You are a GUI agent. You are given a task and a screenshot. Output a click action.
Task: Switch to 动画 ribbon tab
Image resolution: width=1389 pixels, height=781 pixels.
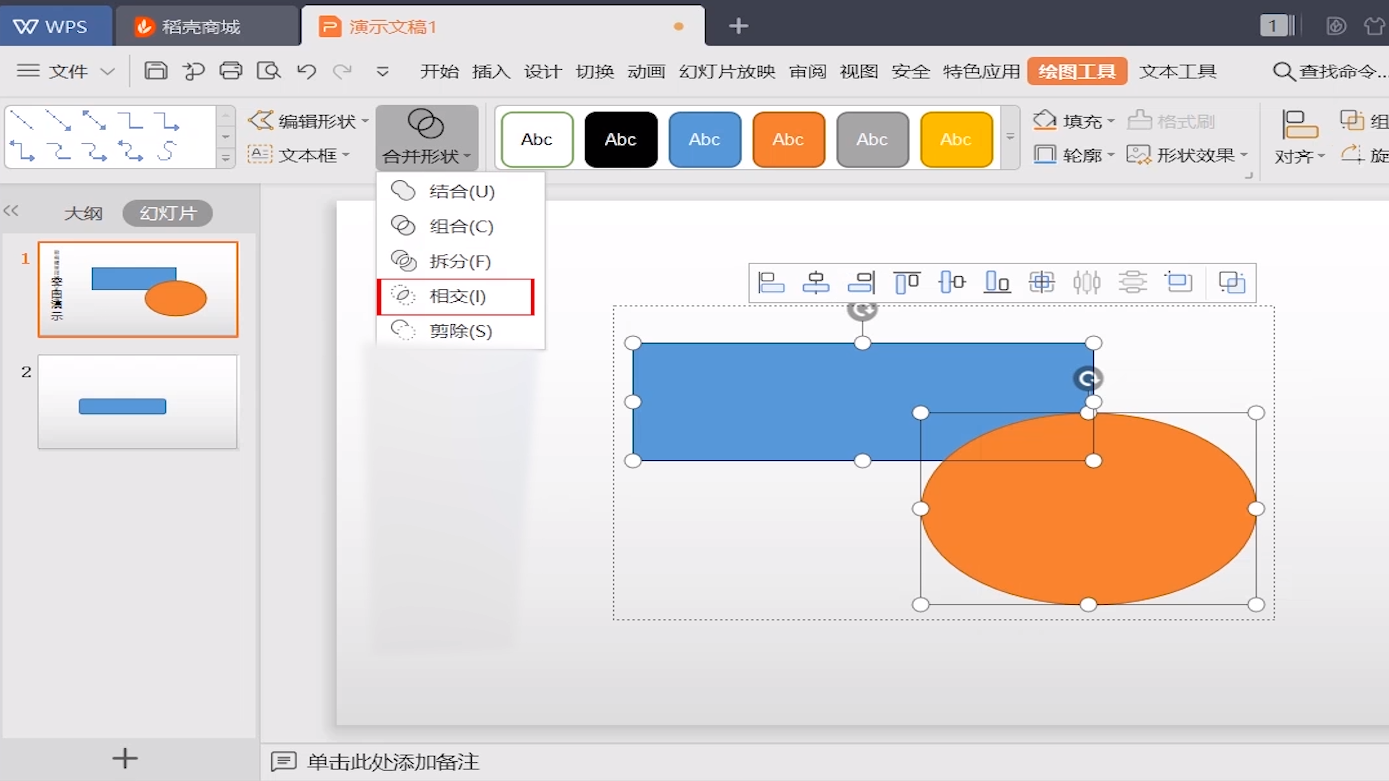point(647,71)
